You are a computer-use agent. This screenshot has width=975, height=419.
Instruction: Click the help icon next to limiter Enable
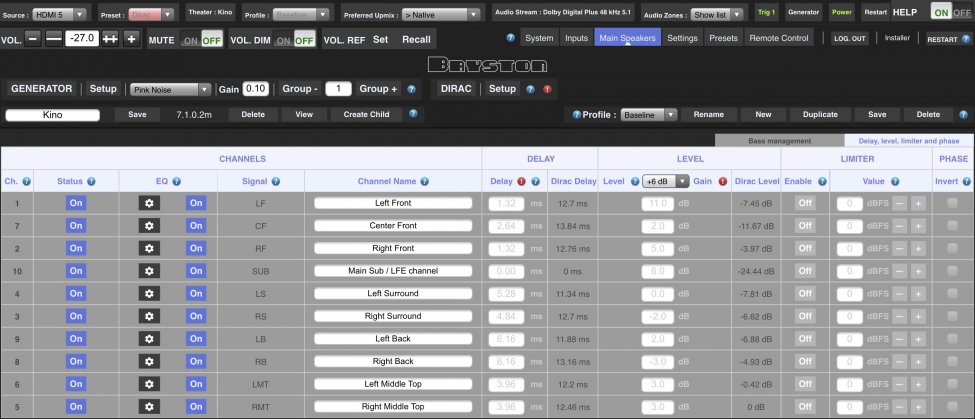(x=821, y=181)
